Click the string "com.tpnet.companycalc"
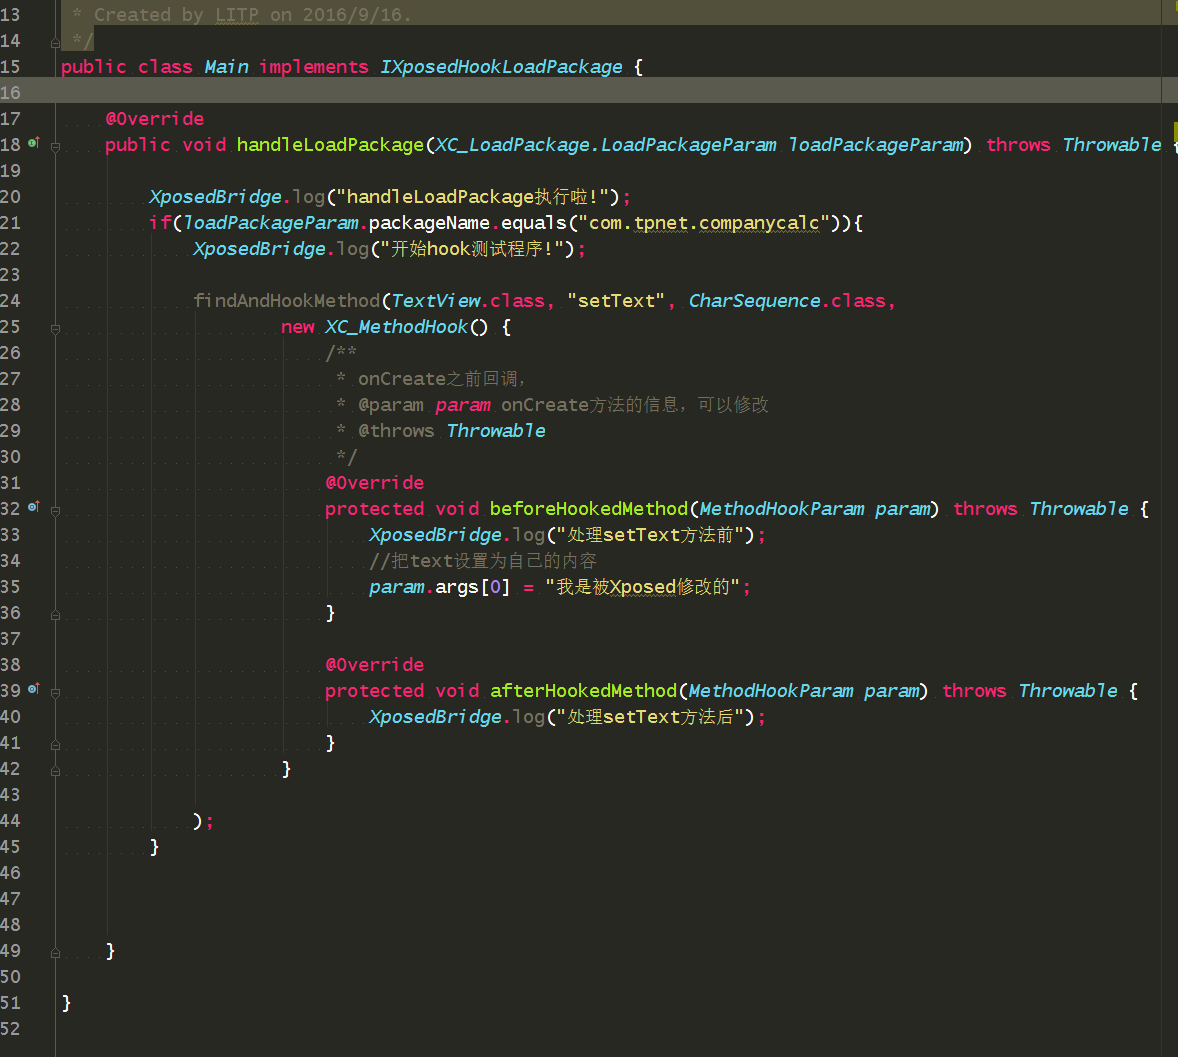 tap(704, 223)
